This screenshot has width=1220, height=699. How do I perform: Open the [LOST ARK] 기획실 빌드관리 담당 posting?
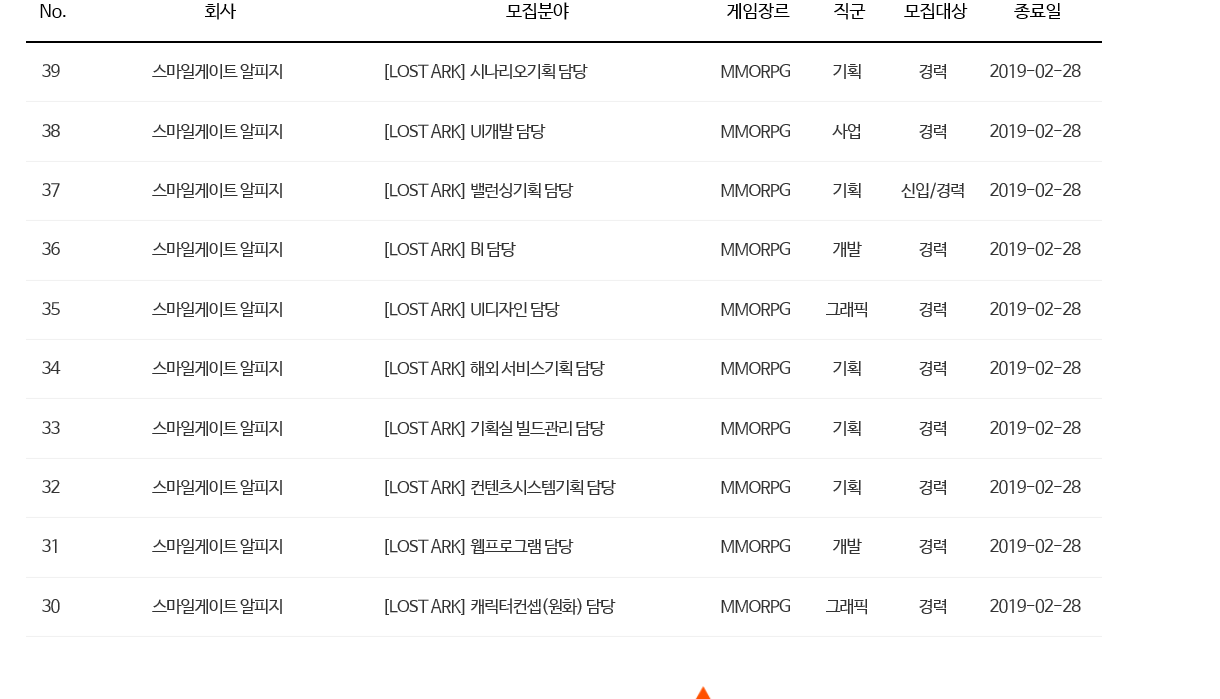tap(494, 429)
